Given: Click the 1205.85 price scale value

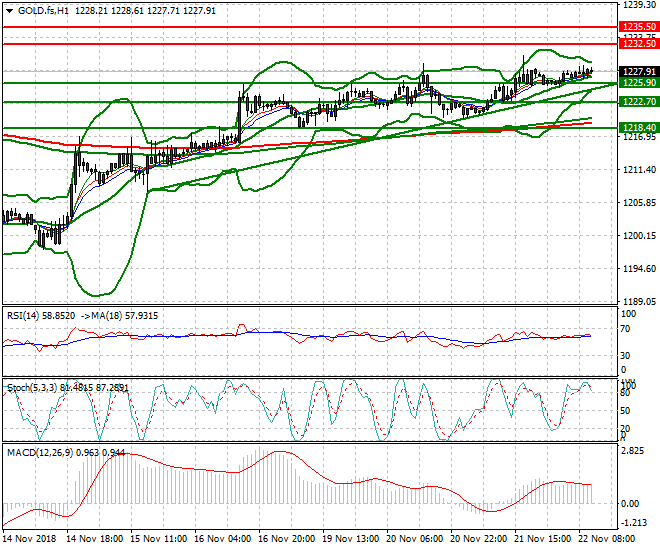Looking at the screenshot, I should [639, 203].
